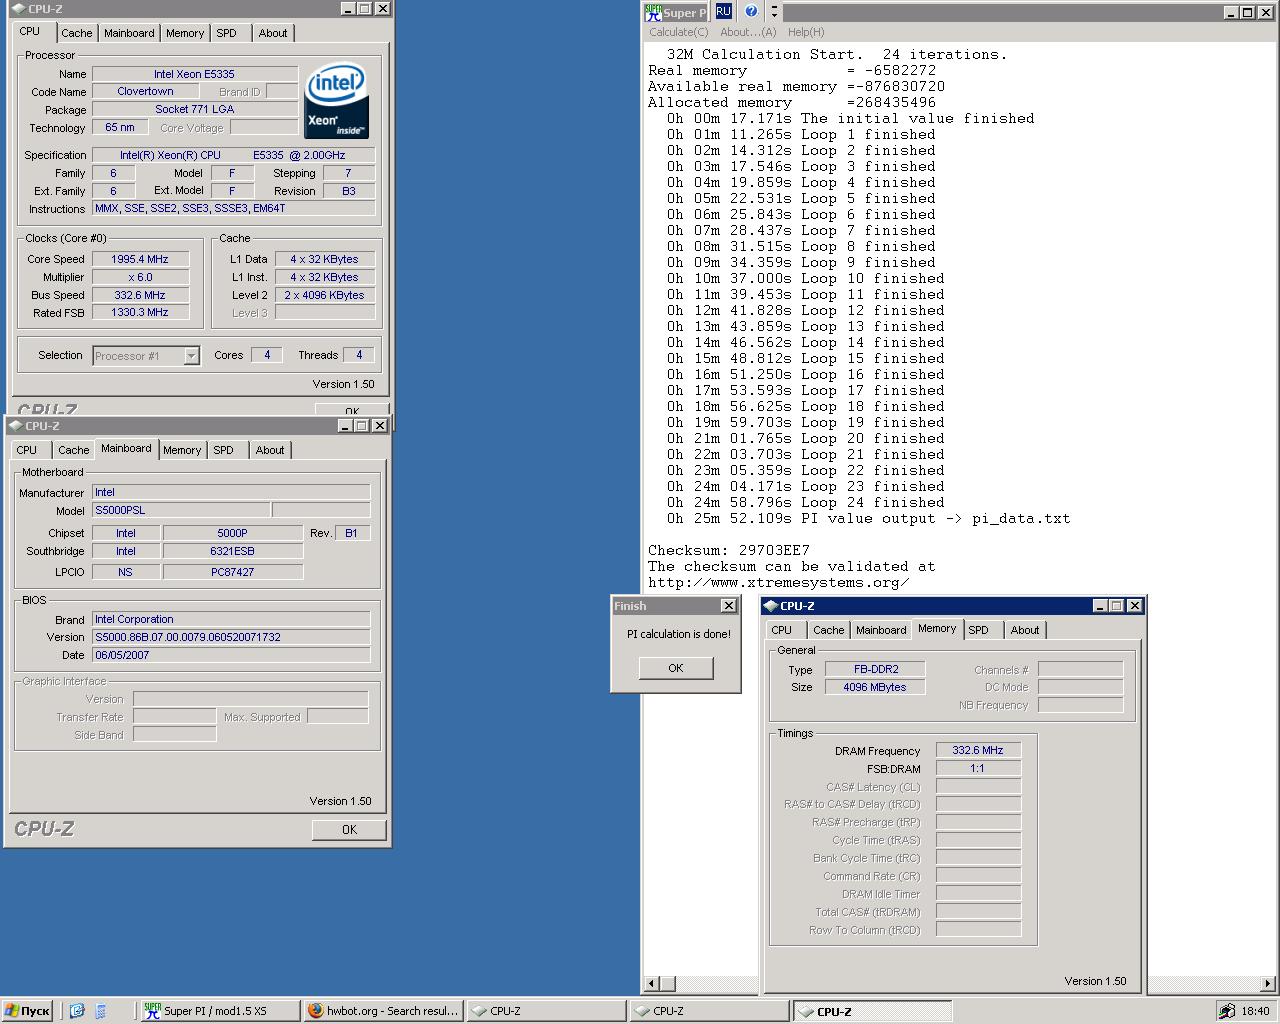Viewport: 1280px width, 1024px height.
Task: Click the memory Type field FB-DDR2
Action: point(875,669)
